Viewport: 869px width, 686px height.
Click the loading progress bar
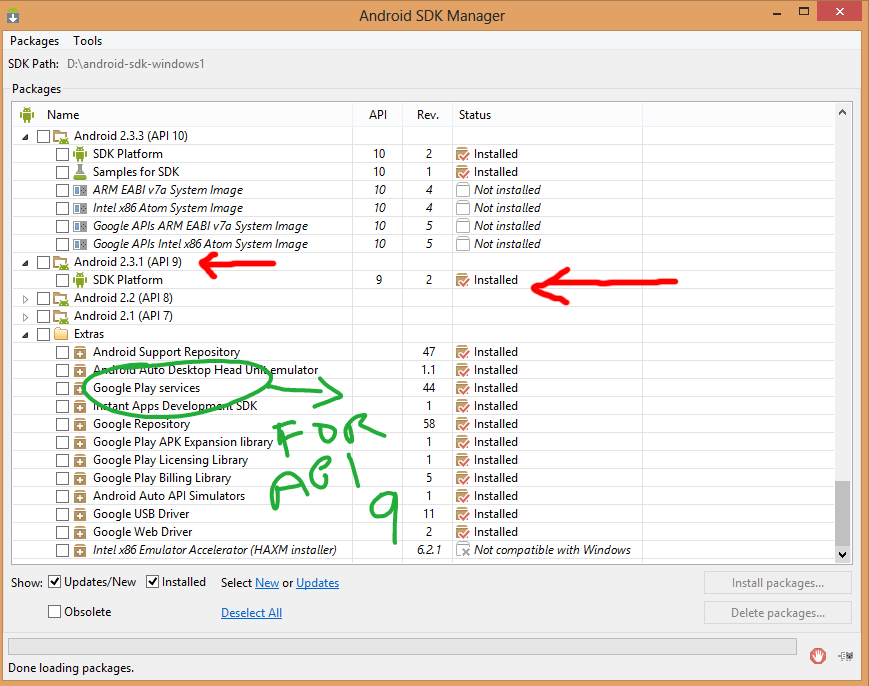tap(402, 646)
